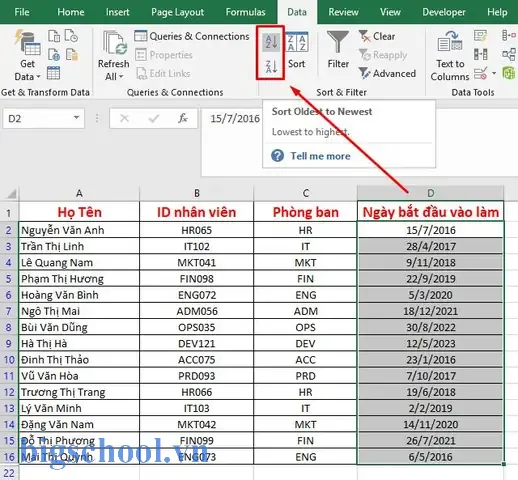Open Advanced filter options
Viewport: 518px width, 480px height.
click(387, 73)
